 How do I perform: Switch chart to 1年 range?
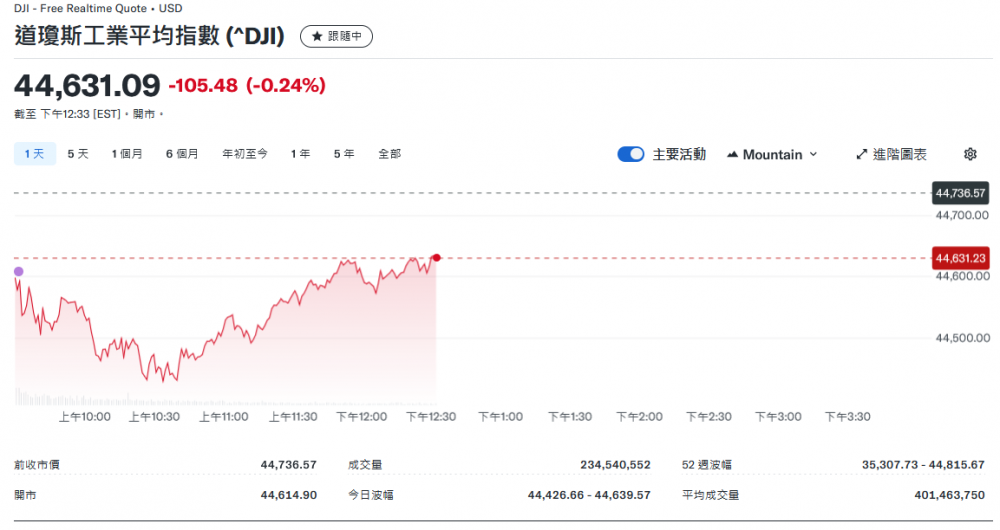300,154
